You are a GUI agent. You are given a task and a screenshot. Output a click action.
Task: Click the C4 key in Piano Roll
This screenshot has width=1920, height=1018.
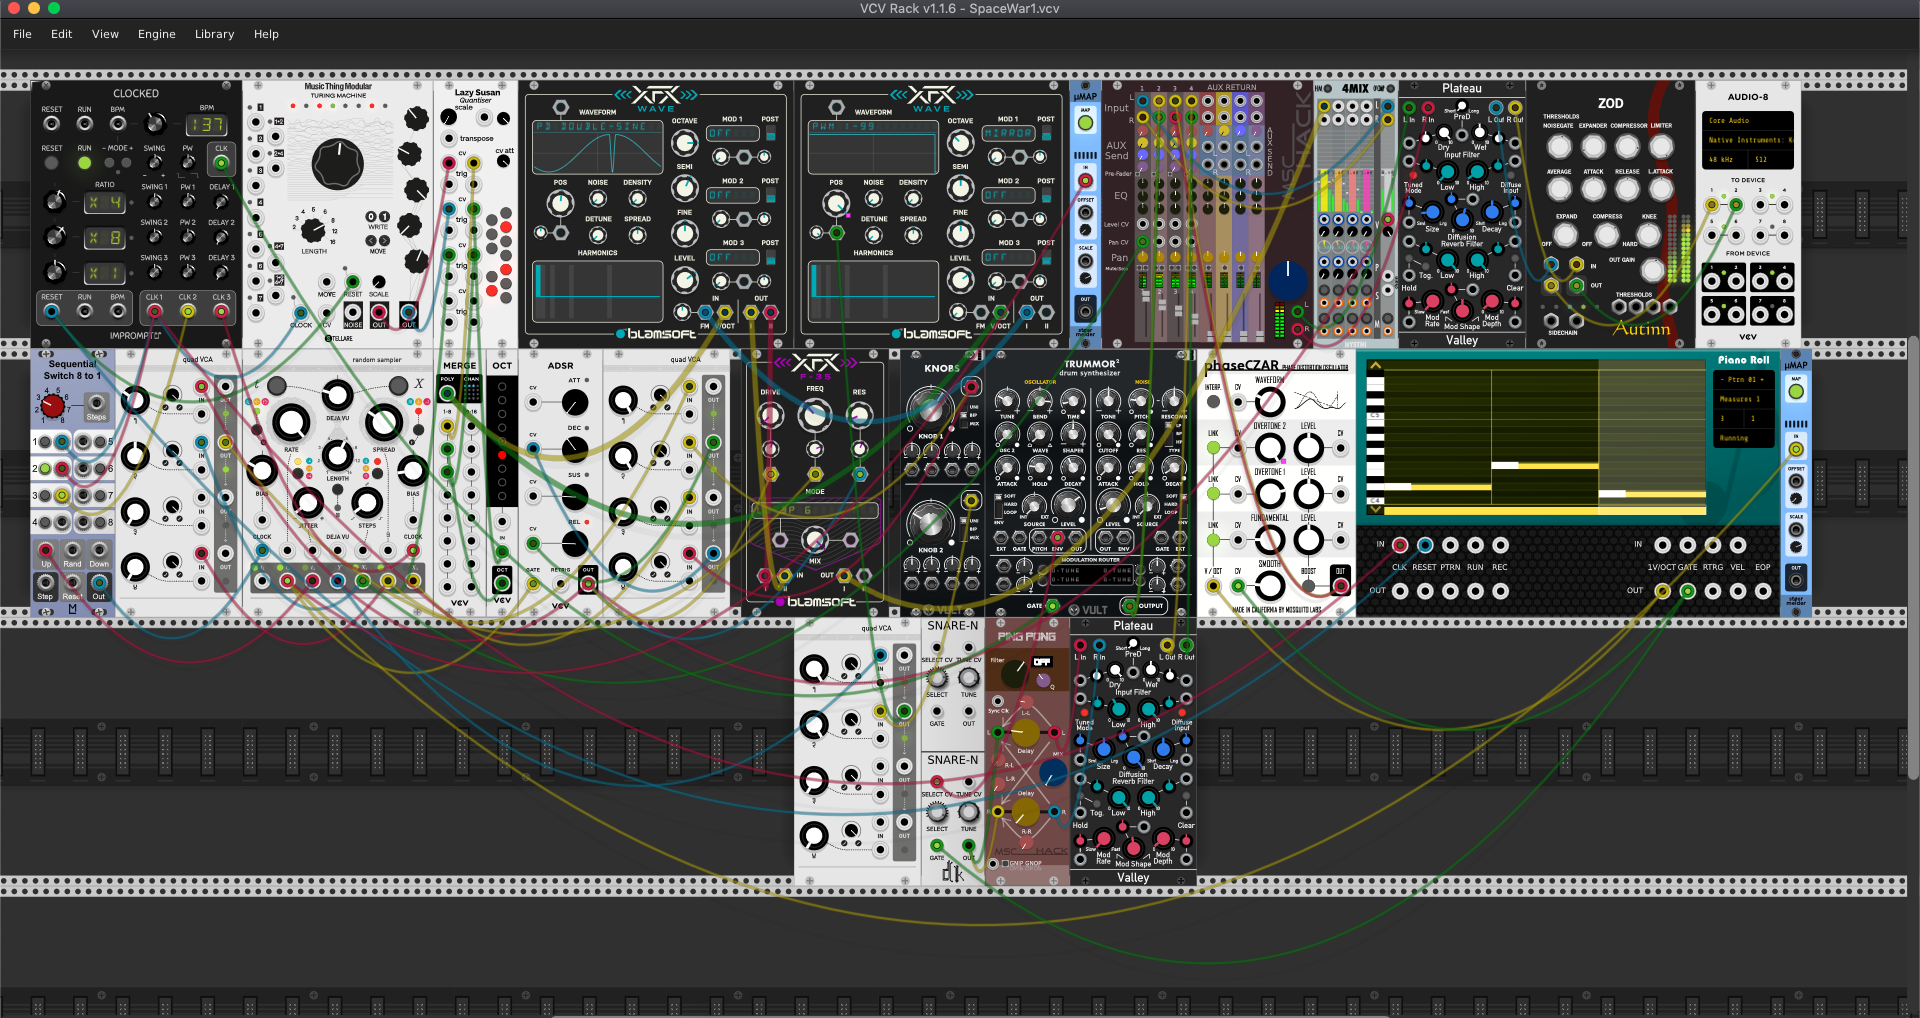pos(1374,500)
